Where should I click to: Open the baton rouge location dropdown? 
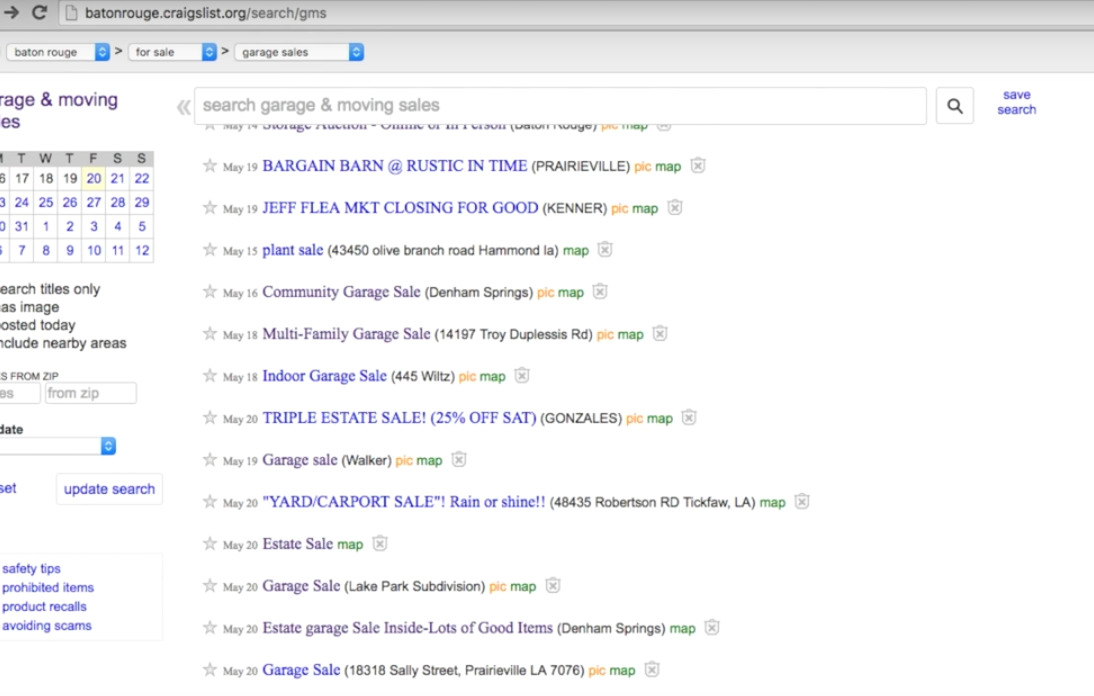click(x=58, y=52)
